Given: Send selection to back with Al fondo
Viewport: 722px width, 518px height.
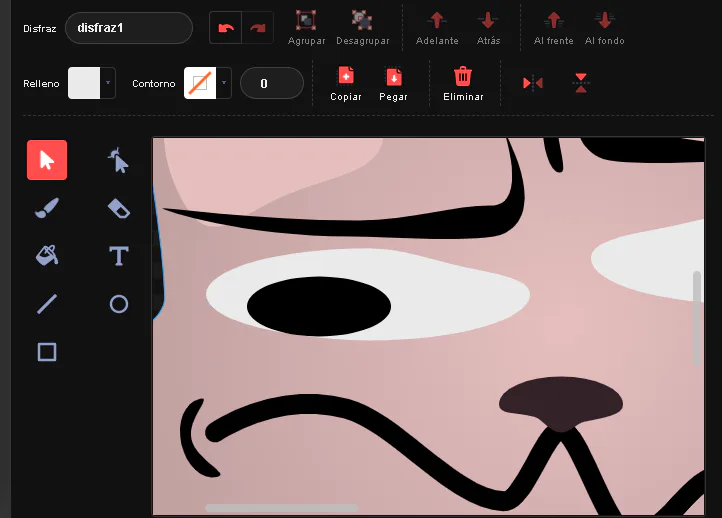Looking at the screenshot, I should pyautogui.click(x=605, y=28).
